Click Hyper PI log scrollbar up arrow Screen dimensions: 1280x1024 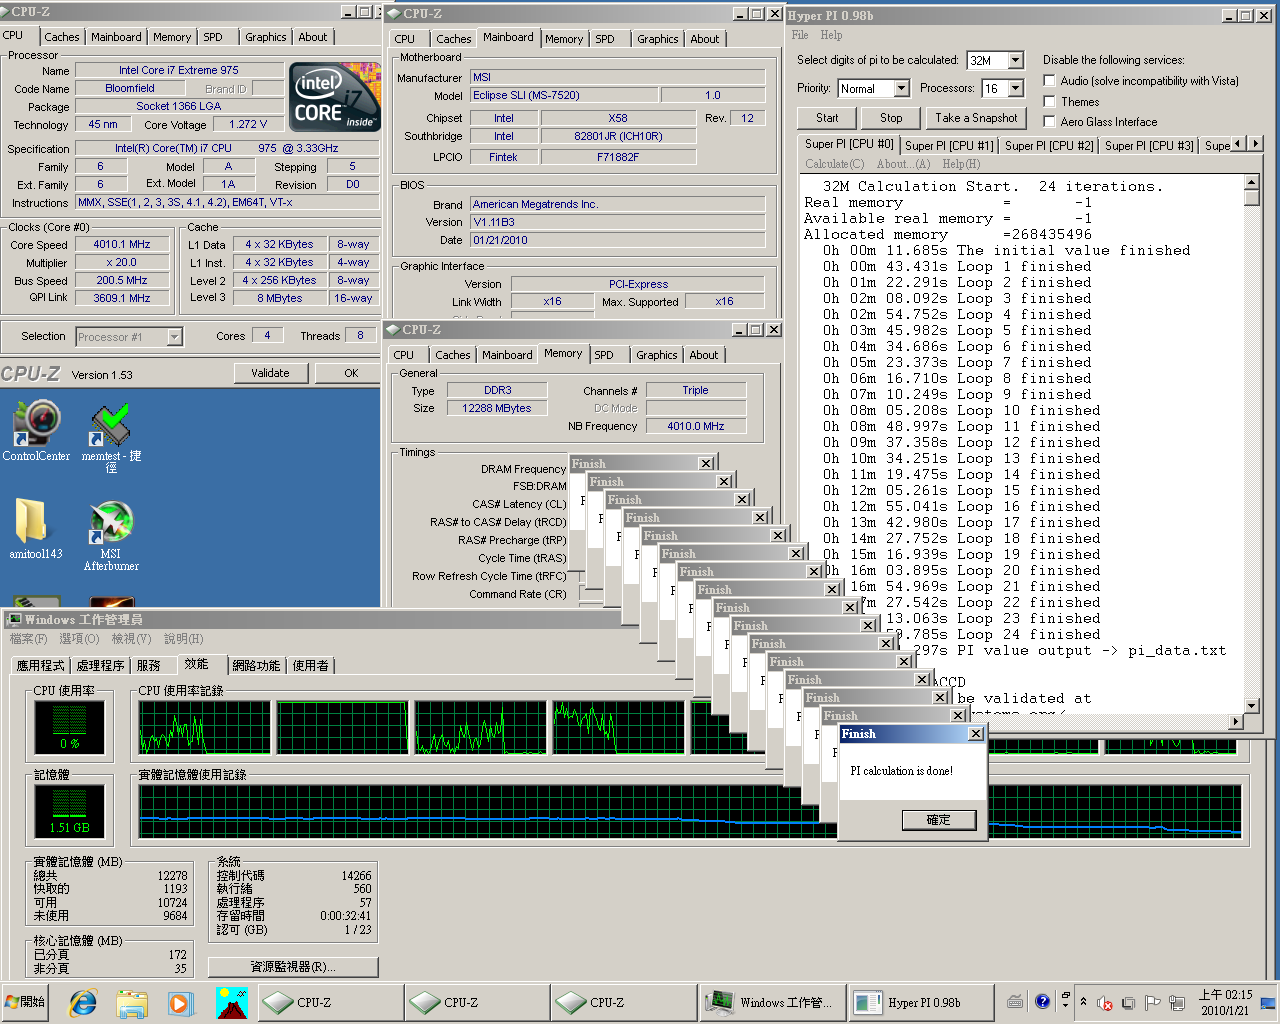(1251, 182)
